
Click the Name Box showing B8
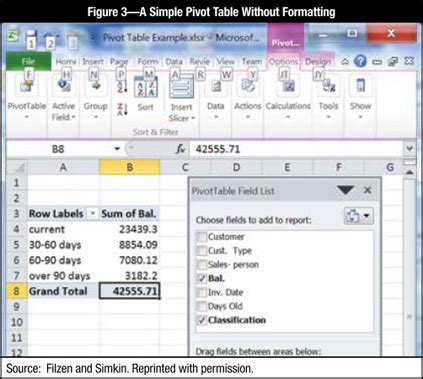point(58,149)
